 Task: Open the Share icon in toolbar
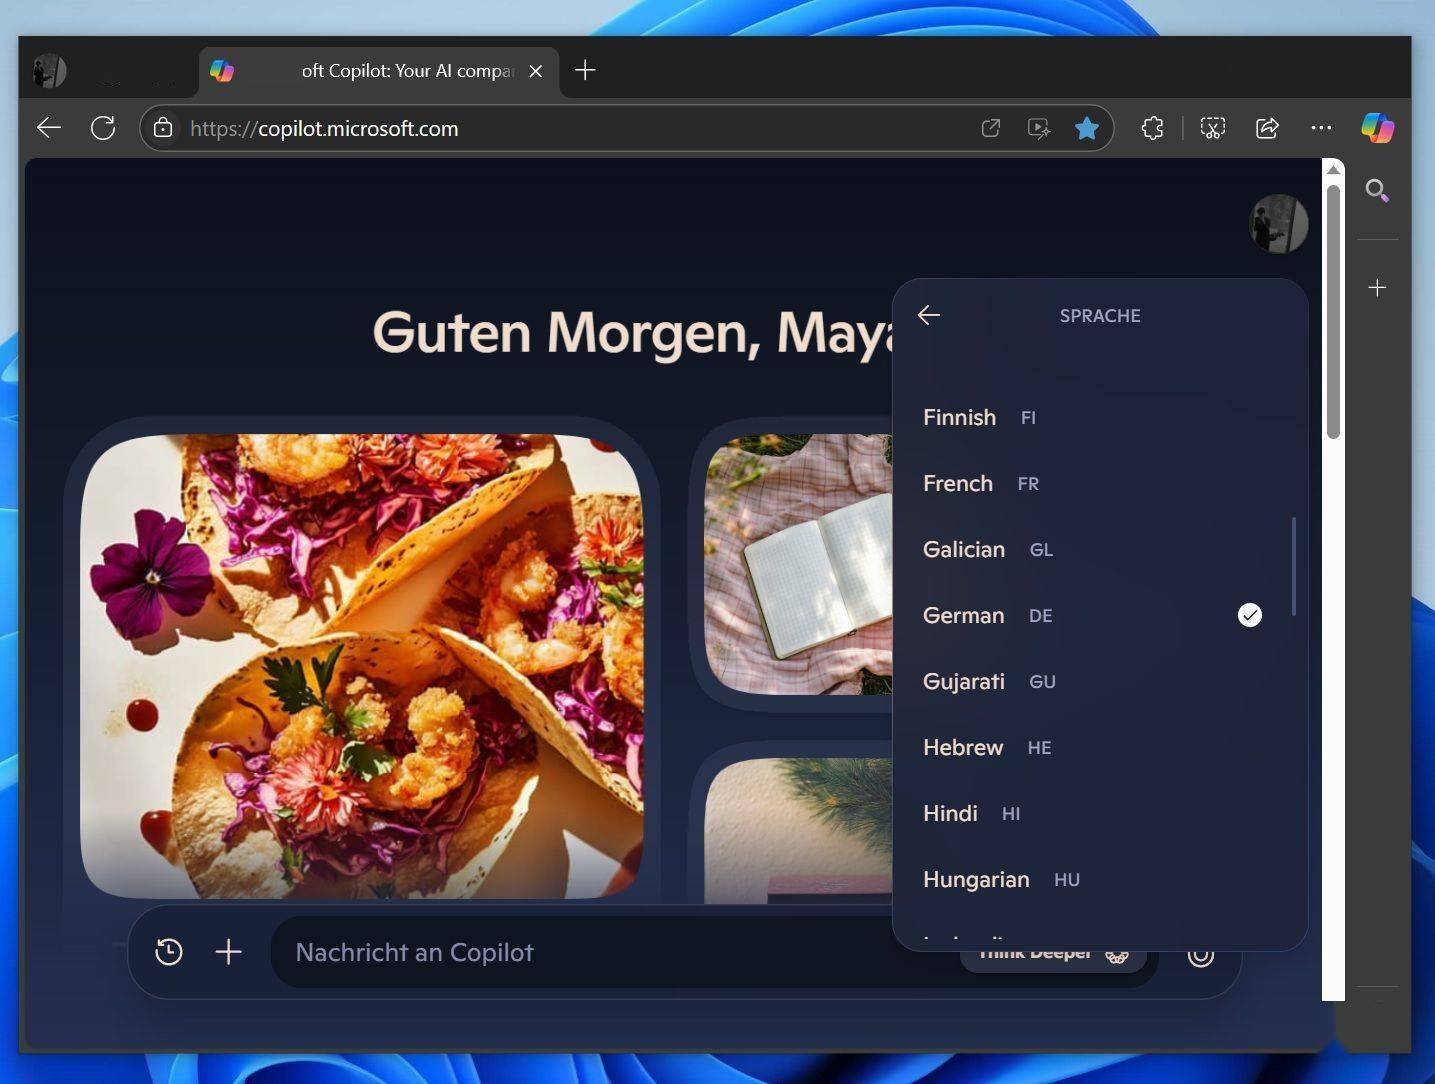point(1267,128)
